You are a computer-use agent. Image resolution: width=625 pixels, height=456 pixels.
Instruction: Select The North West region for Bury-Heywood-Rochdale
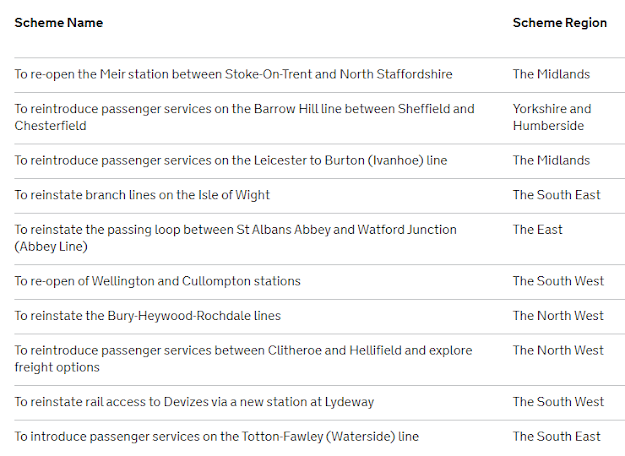558,316
